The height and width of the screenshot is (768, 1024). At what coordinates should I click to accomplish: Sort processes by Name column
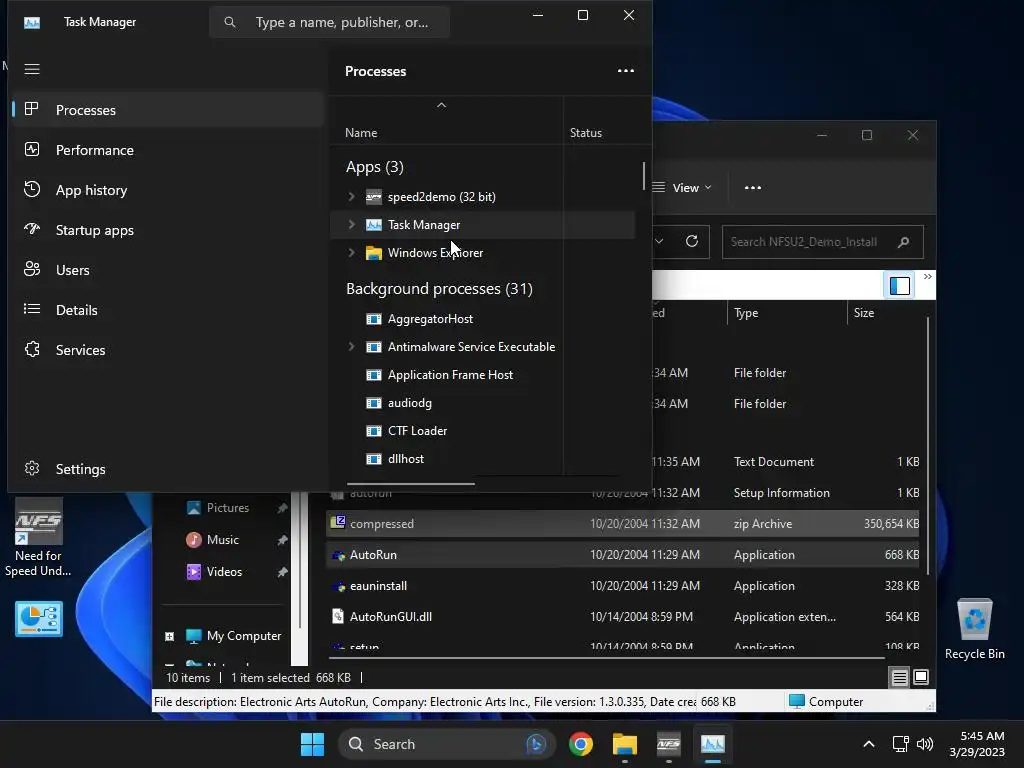pos(361,133)
